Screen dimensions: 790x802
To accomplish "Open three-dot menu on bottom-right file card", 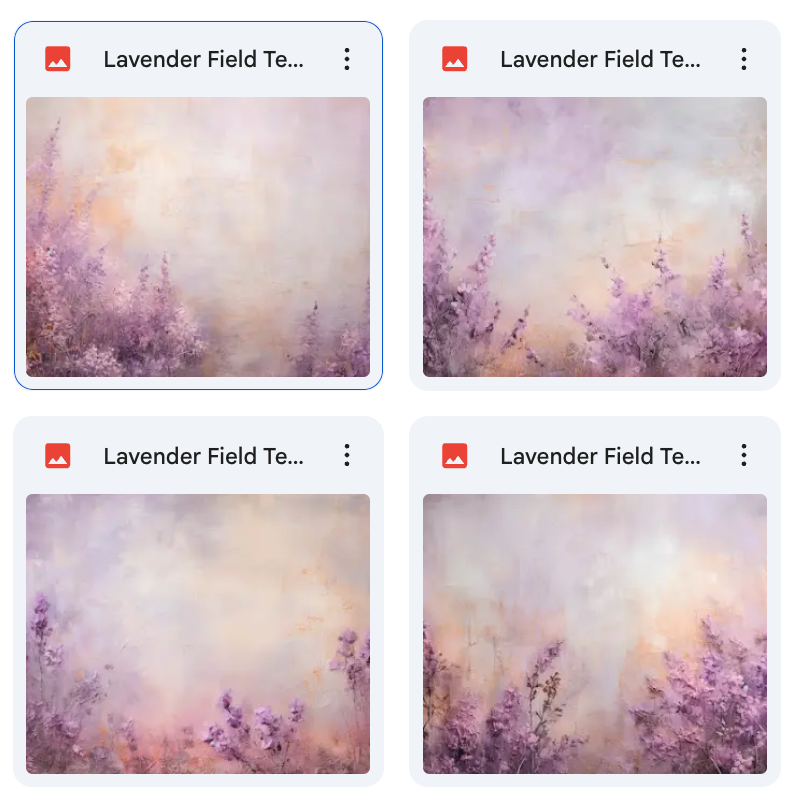I will [x=743, y=455].
